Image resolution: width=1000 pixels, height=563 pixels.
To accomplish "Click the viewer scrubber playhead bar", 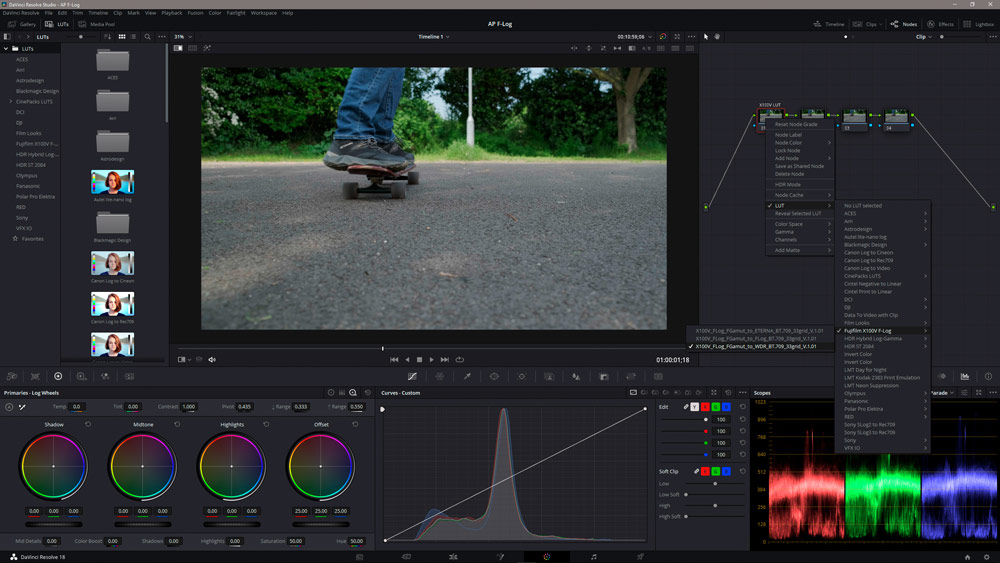I will (x=383, y=349).
